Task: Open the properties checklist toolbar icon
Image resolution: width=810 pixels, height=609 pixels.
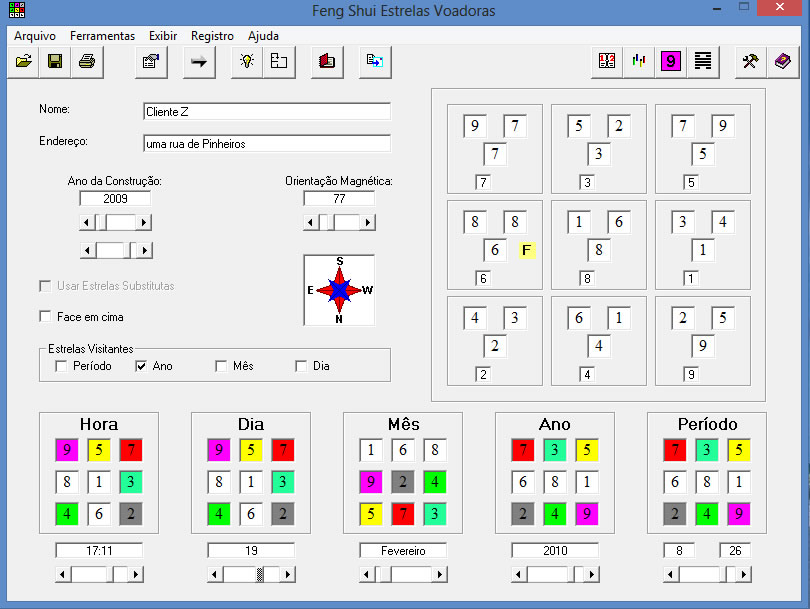Action: (151, 61)
